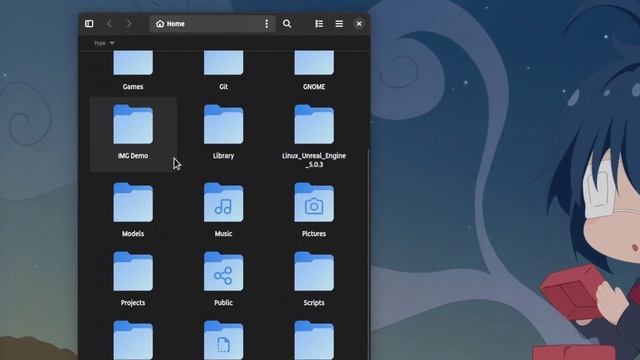Click the Library folder name
Viewport: 640px width, 360px height.
point(223,156)
